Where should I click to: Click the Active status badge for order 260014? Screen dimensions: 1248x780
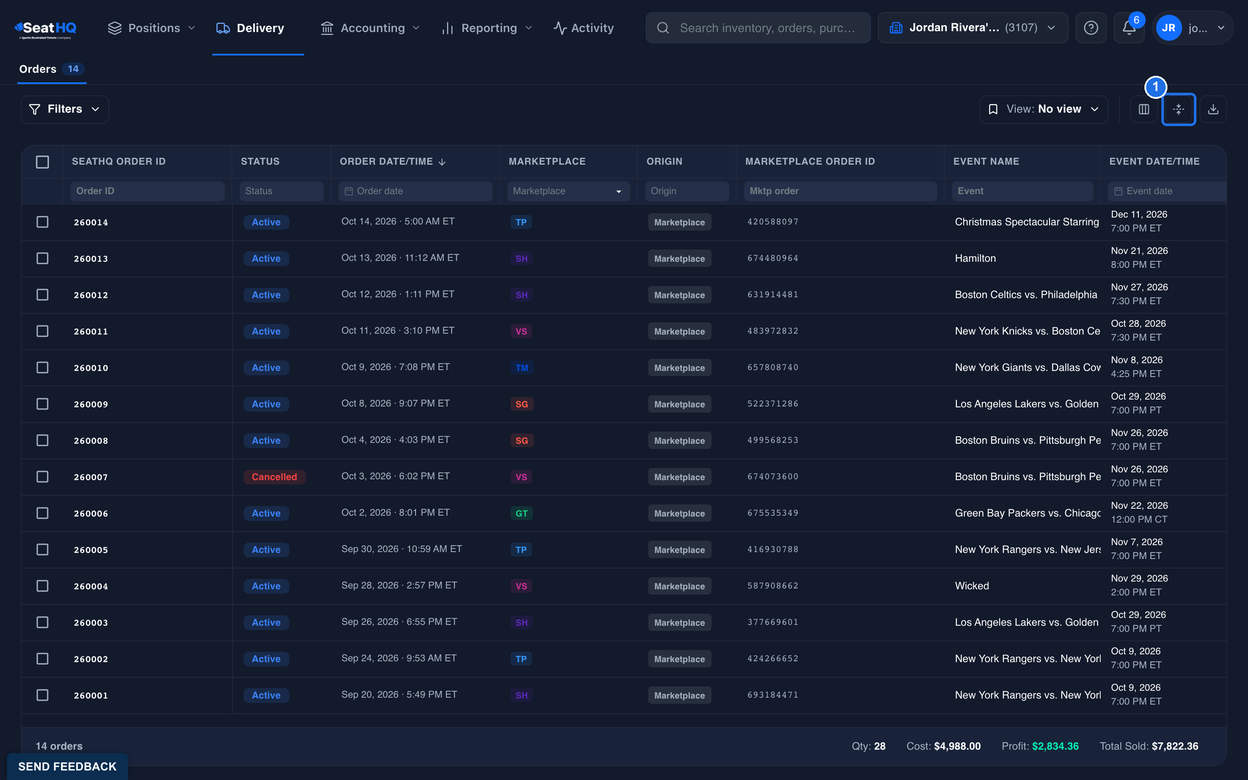tap(266, 222)
